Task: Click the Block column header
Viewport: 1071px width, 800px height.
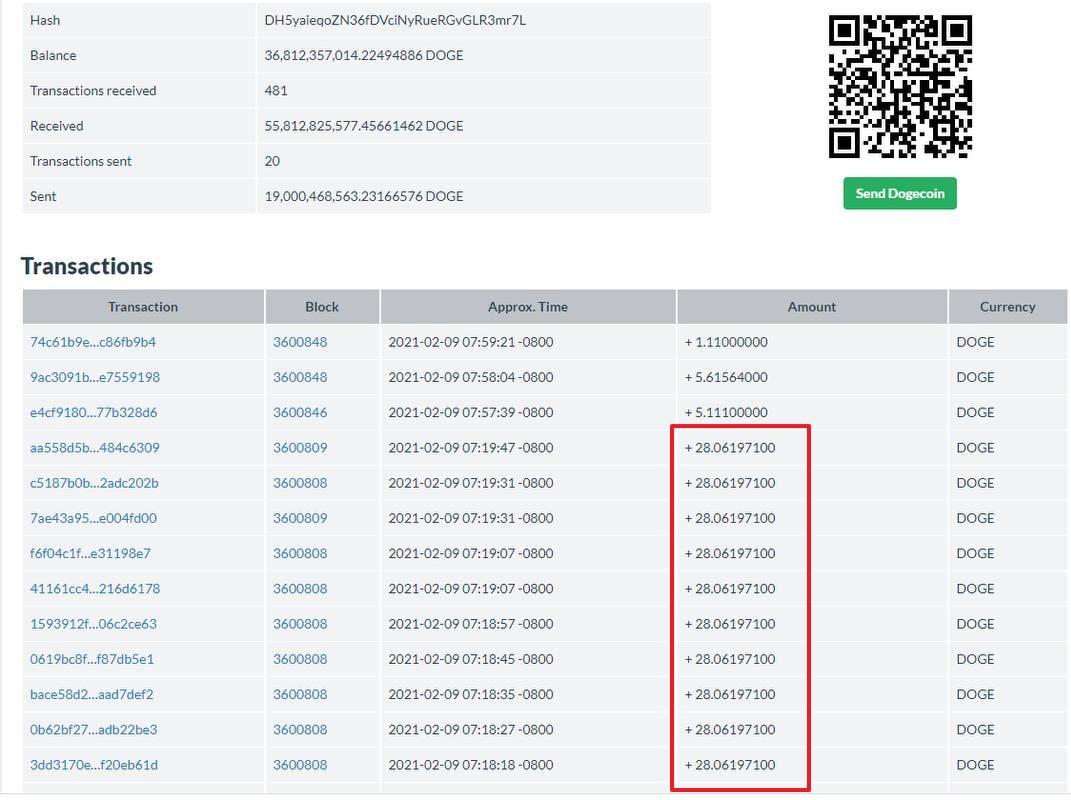Action: pos(322,307)
